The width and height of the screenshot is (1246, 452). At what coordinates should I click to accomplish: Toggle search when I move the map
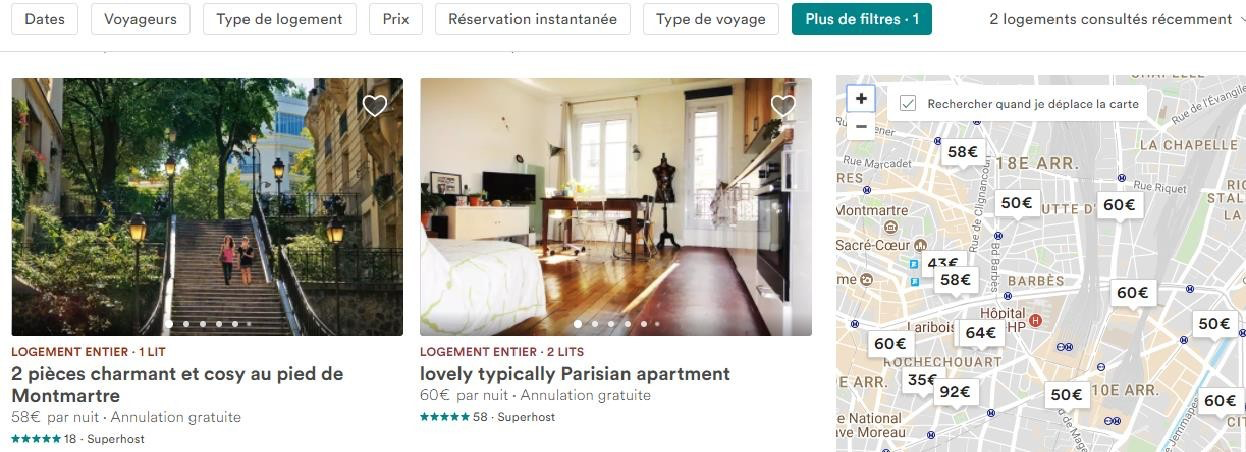pyautogui.click(x=908, y=103)
